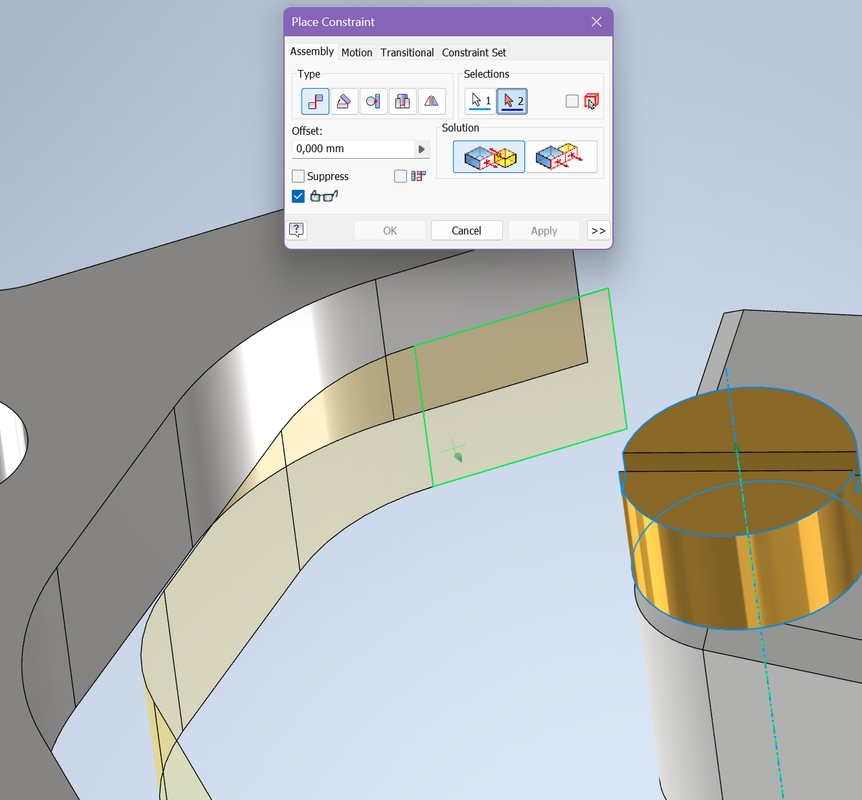Select the Angle constraint type
Viewport: 862px width, 800px height.
(344, 101)
